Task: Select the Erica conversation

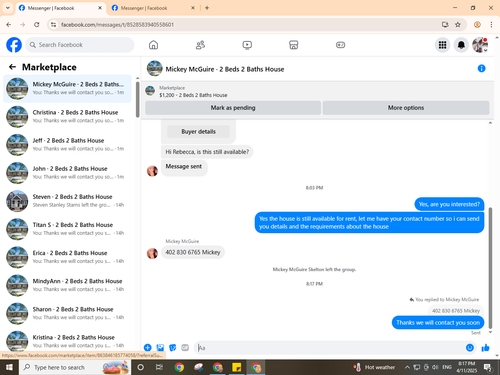Action: click(x=67, y=257)
